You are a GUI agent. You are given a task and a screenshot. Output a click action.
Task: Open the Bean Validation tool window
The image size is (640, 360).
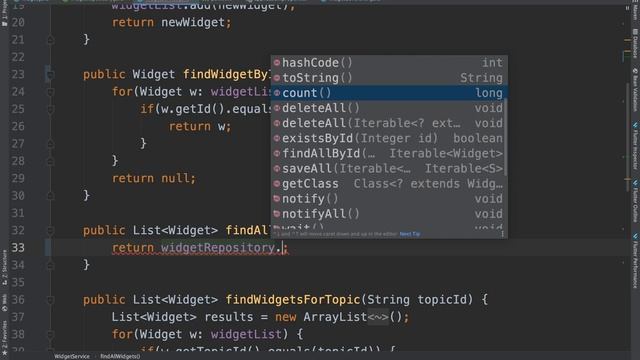coord(635,90)
